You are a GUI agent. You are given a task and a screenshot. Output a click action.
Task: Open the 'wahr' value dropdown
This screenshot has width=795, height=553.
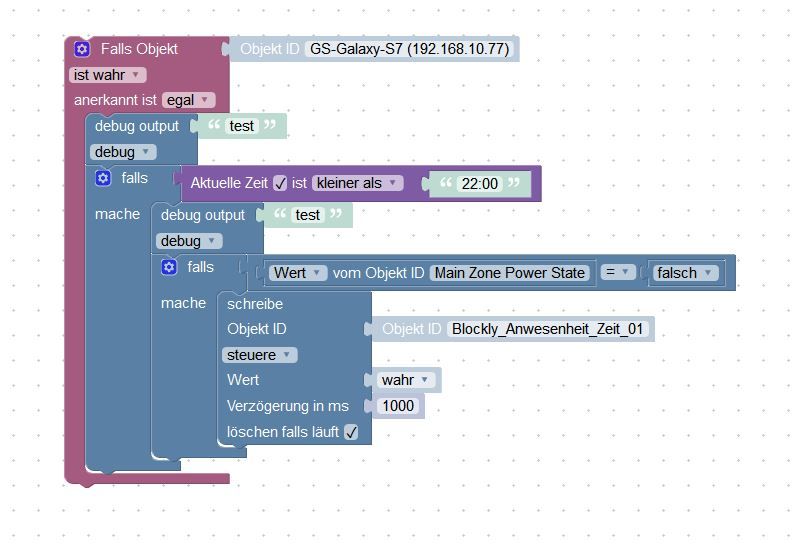coord(406,380)
